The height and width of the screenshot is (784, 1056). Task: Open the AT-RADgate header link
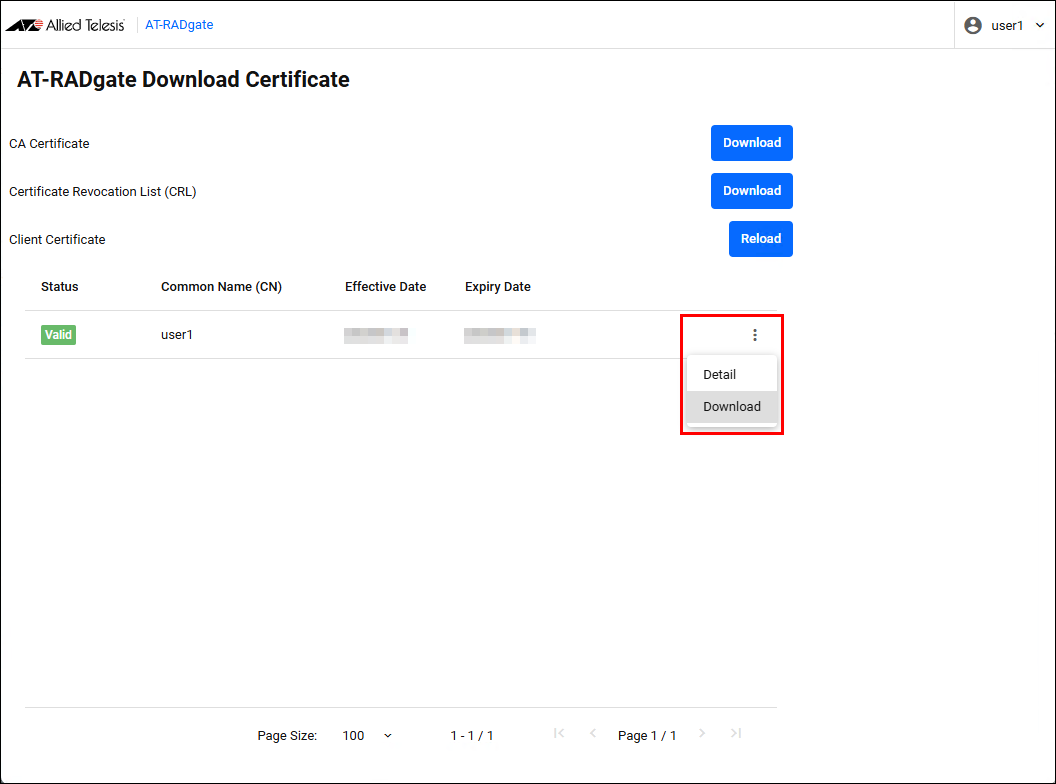pyautogui.click(x=179, y=25)
